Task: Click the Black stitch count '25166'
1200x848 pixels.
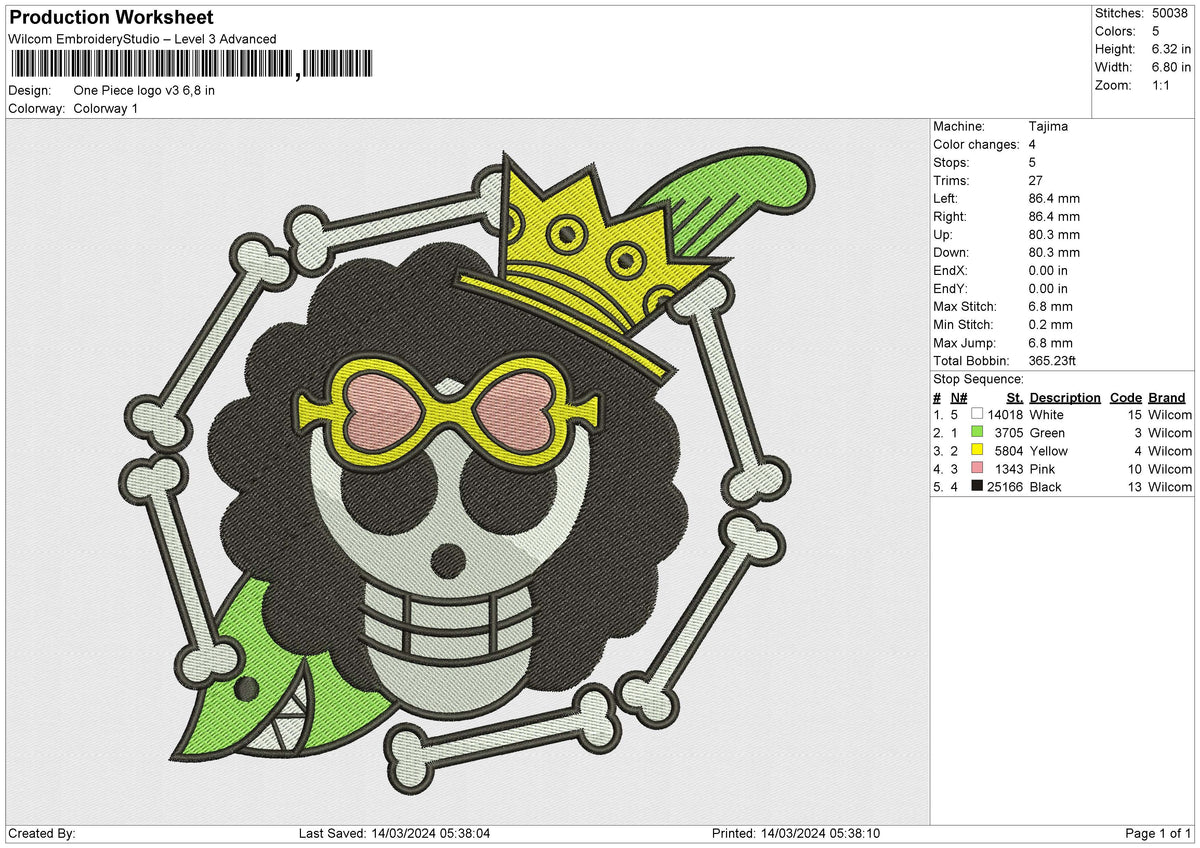Action: [x=1005, y=486]
